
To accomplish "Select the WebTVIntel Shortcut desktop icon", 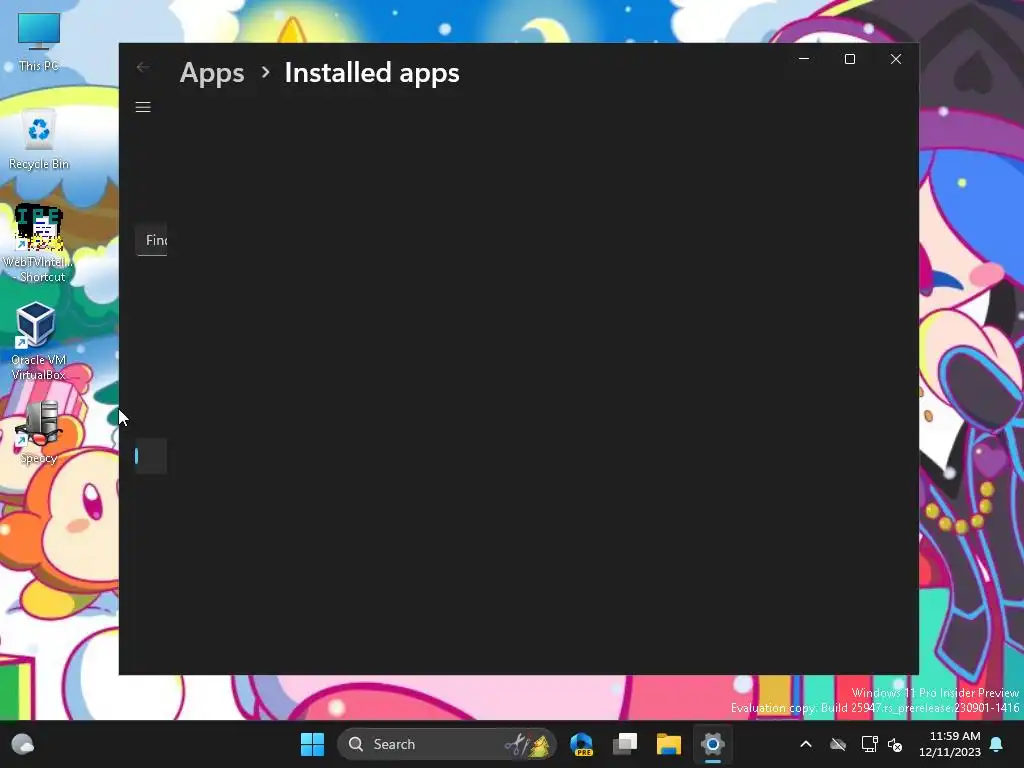I will [x=39, y=244].
